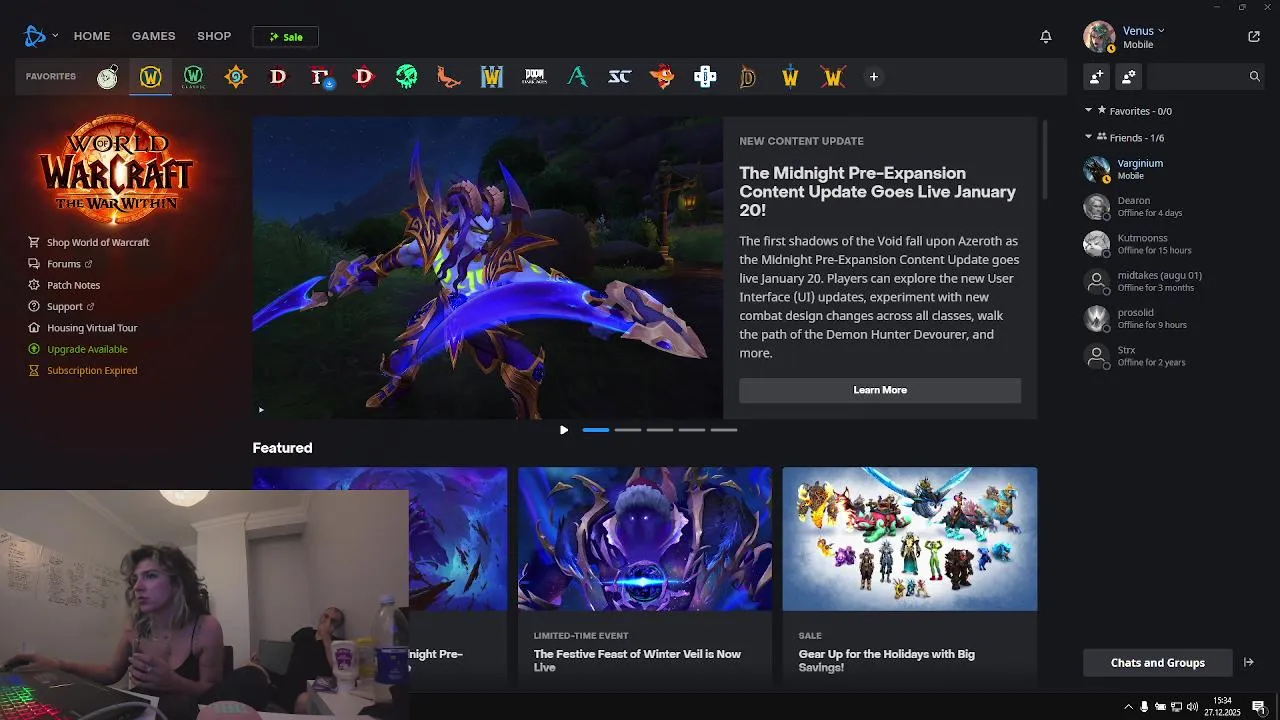Viewport: 1280px width, 720px height.
Task: Click the friend management icon with gear
Action: [1129, 76]
